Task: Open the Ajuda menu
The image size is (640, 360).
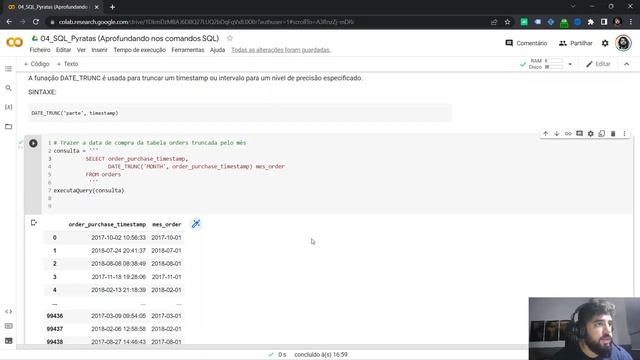Action: pos(218,50)
